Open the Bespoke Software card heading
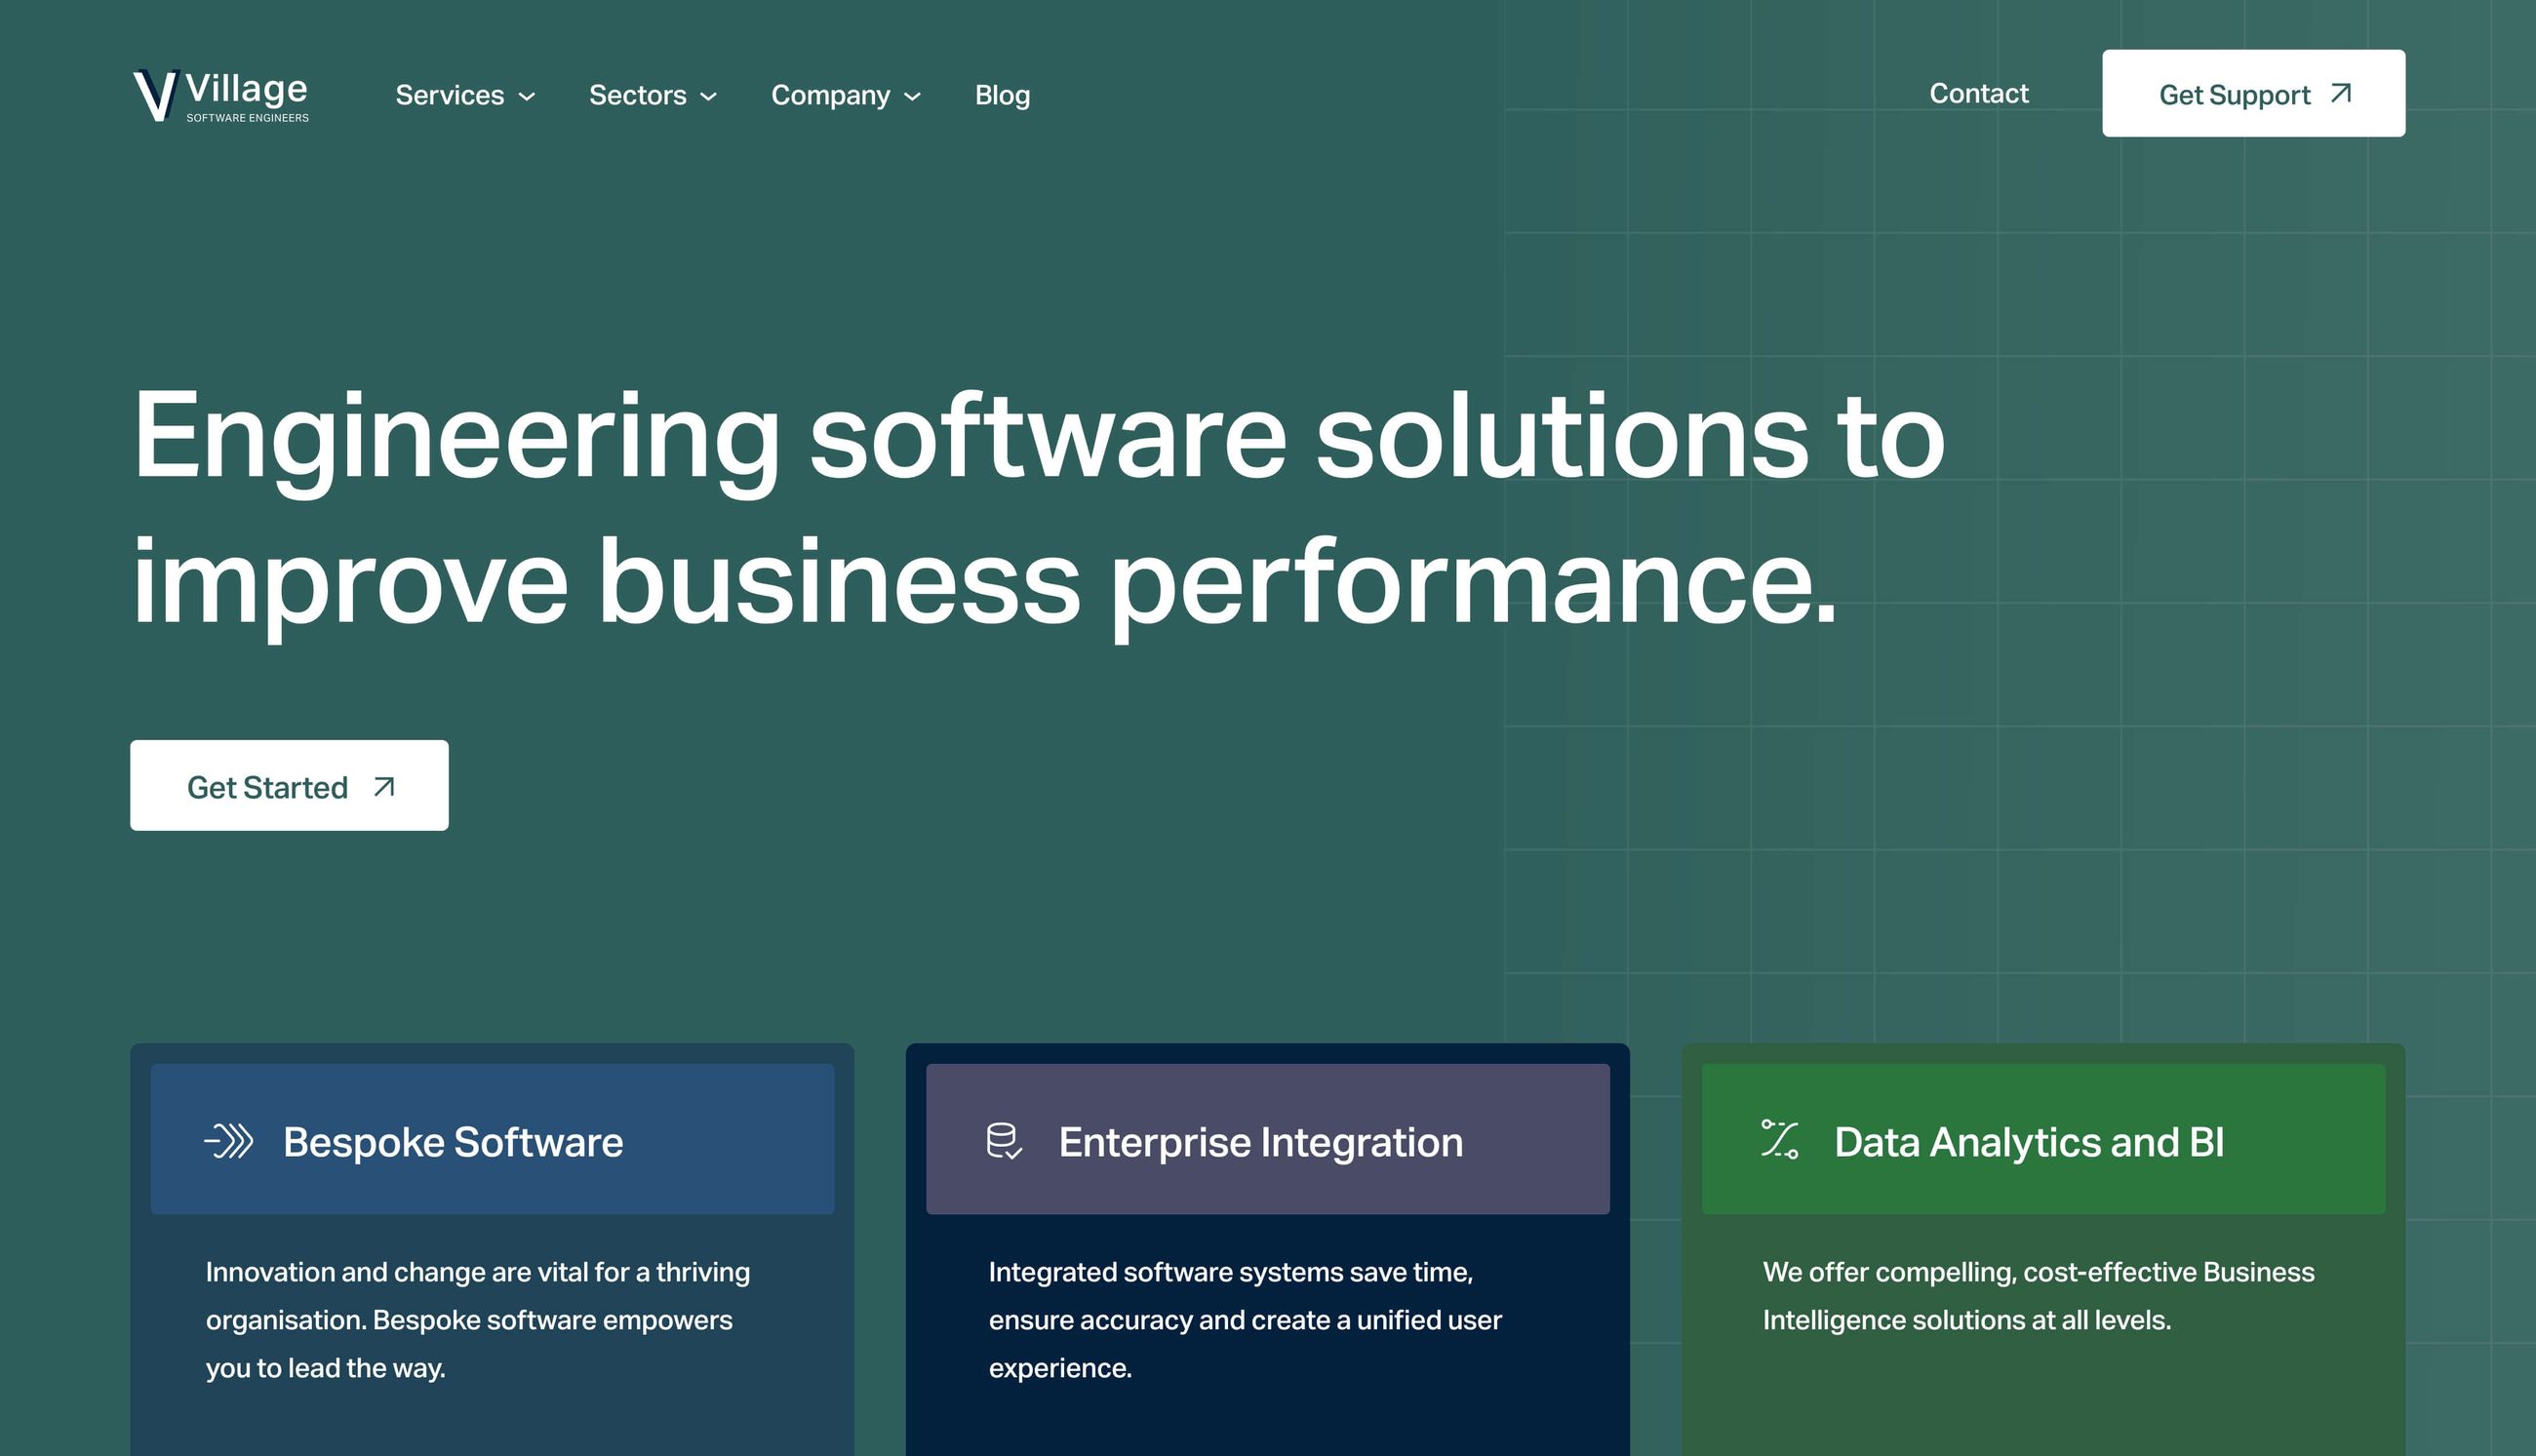 pyautogui.click(x=453, y=1142)
